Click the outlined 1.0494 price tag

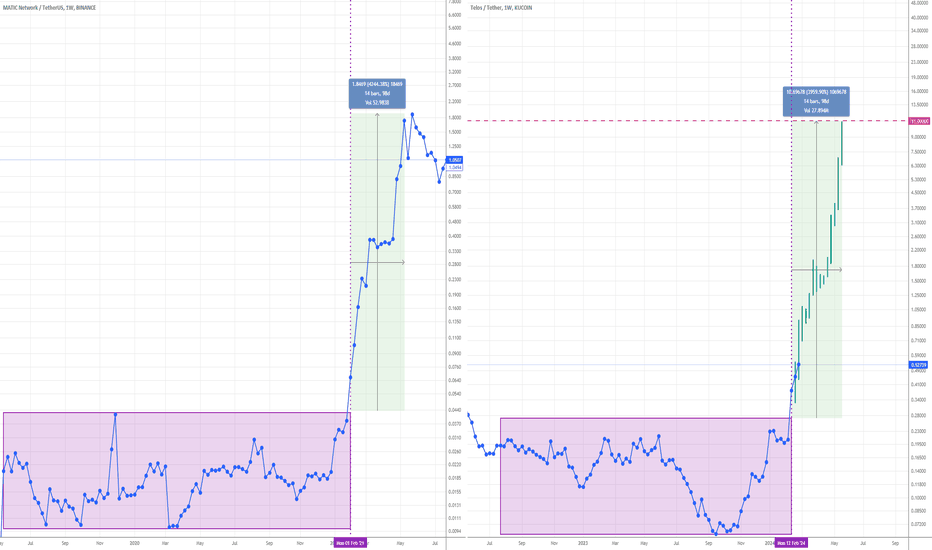click(455, 168)
